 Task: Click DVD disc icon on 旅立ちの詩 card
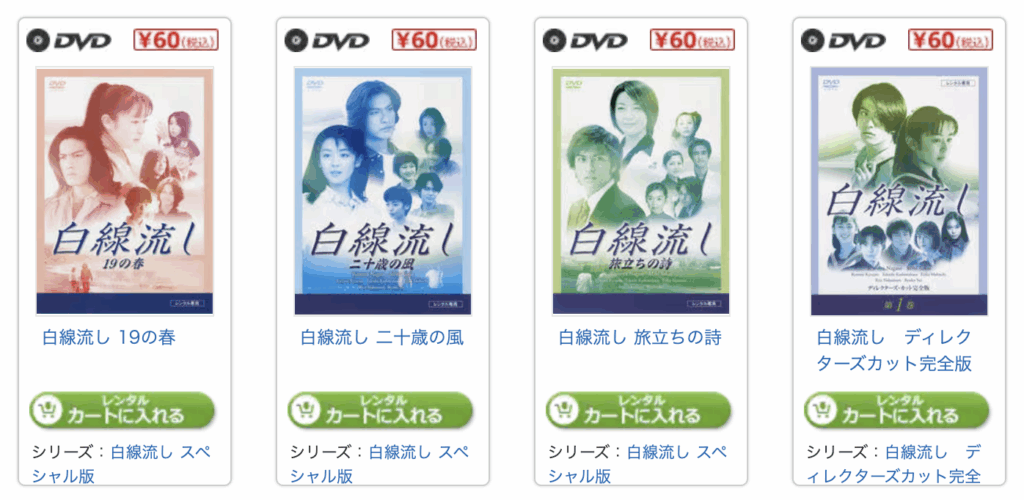[x=554, y=40]
